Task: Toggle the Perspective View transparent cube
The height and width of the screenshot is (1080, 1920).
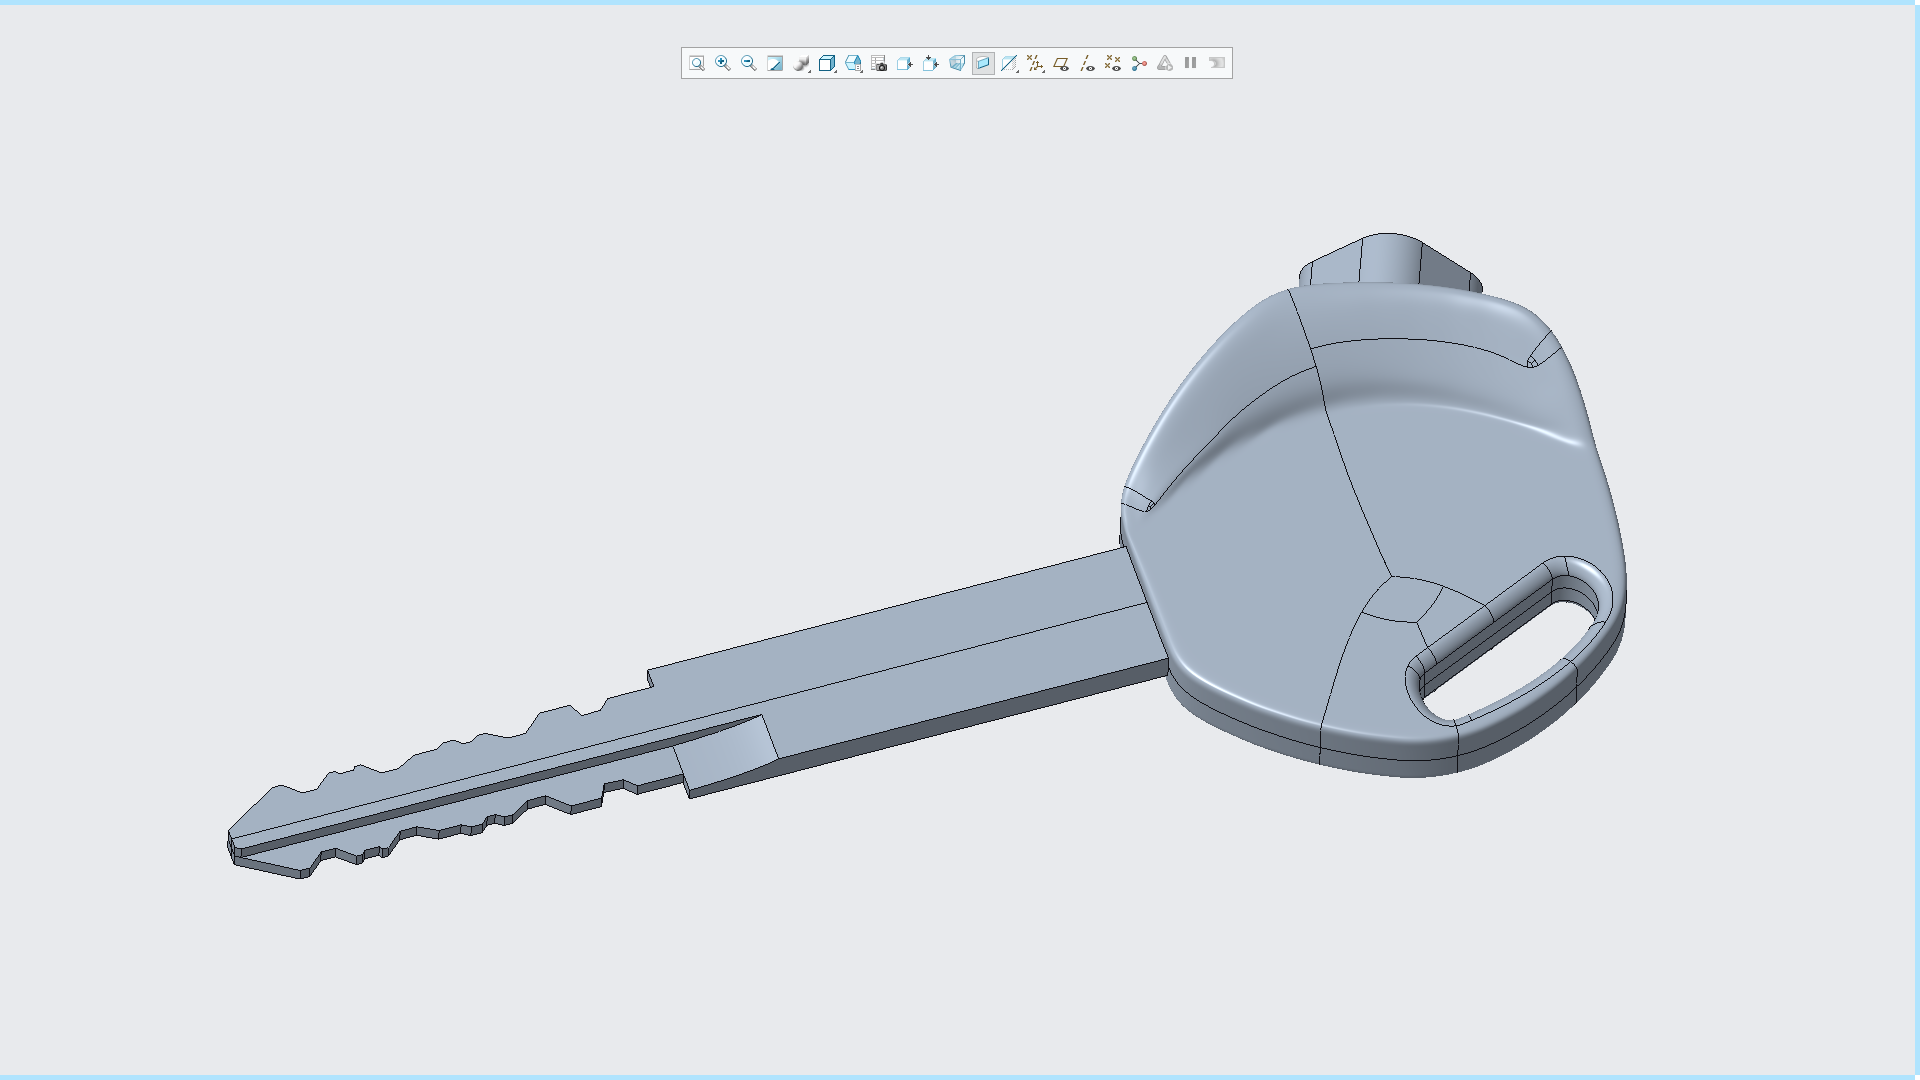Action: [957, 63]
